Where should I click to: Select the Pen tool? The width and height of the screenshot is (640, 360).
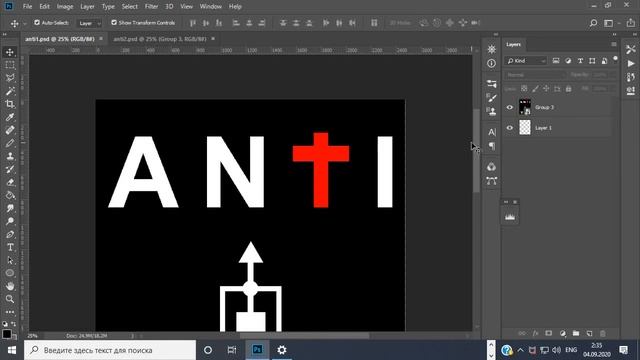click(x=10, y=235)
